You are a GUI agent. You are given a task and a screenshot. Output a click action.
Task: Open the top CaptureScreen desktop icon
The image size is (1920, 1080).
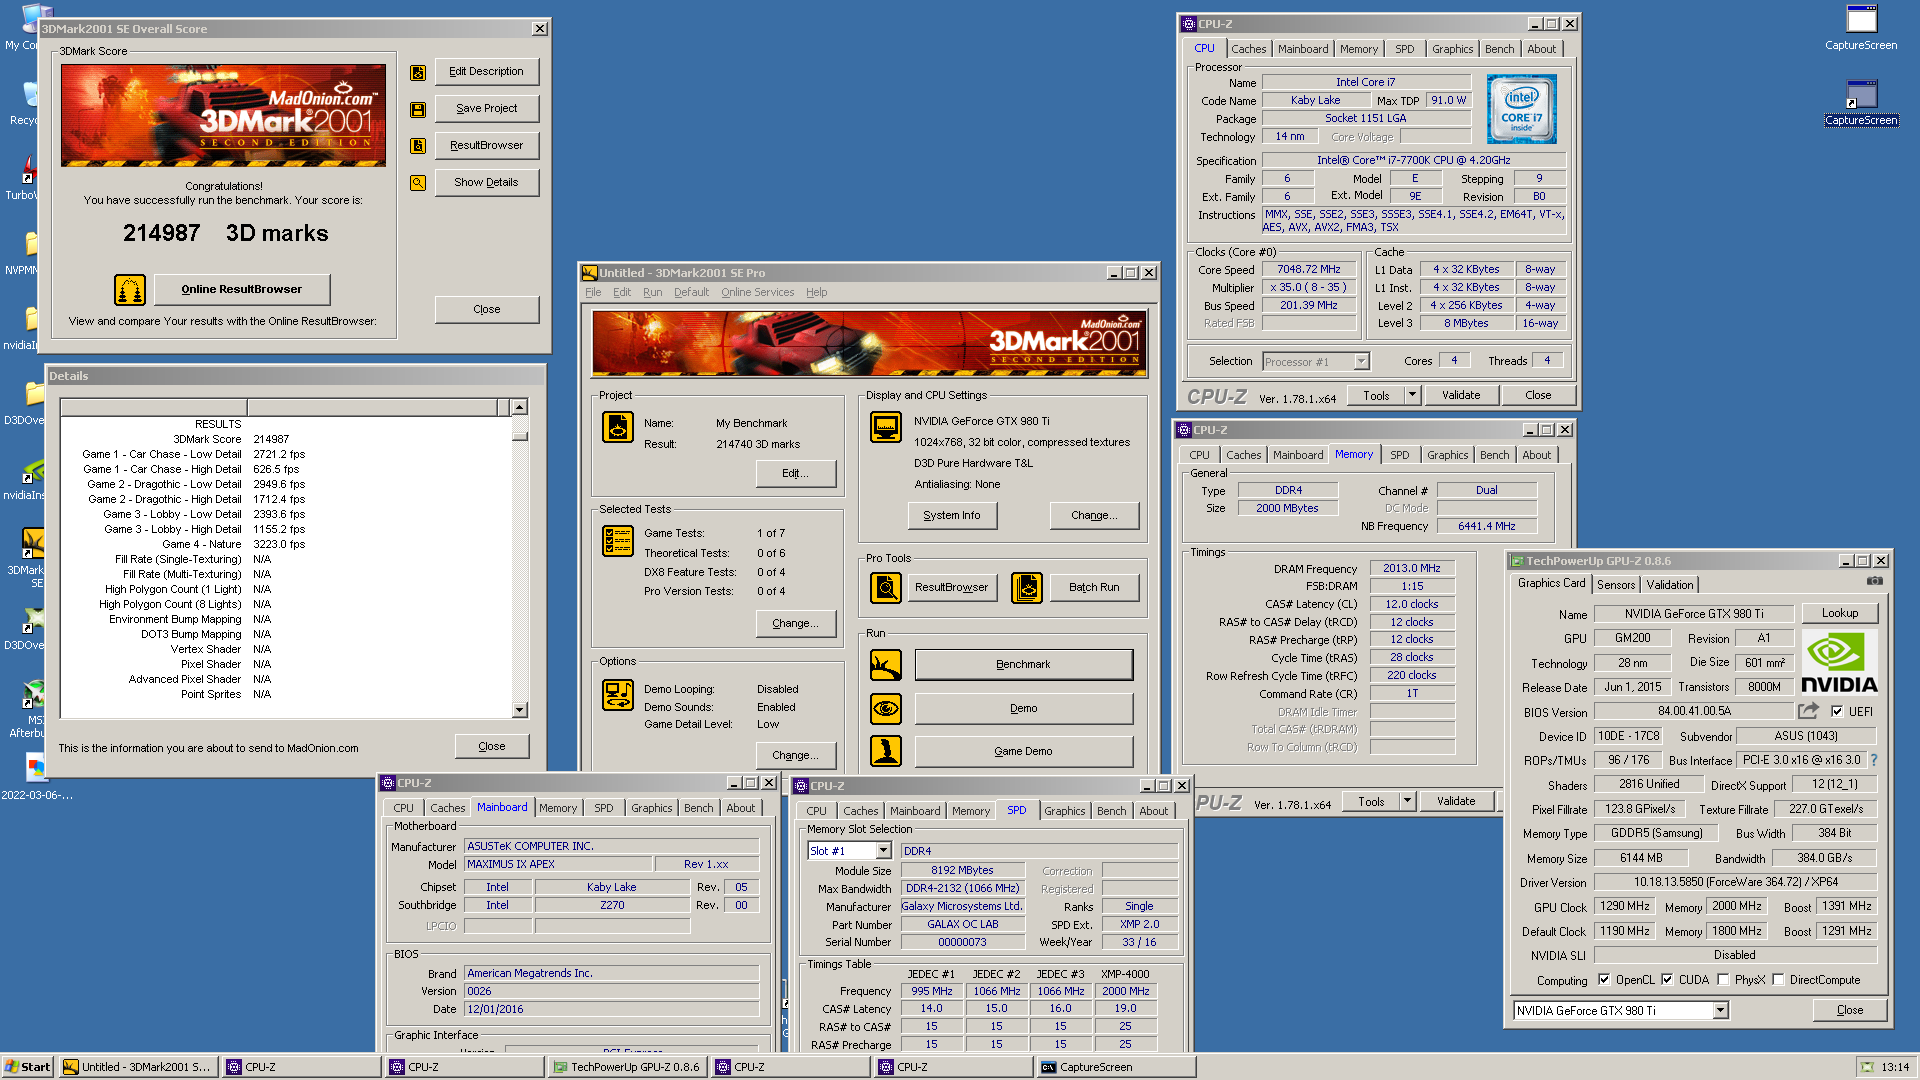tap(1861, 27)
